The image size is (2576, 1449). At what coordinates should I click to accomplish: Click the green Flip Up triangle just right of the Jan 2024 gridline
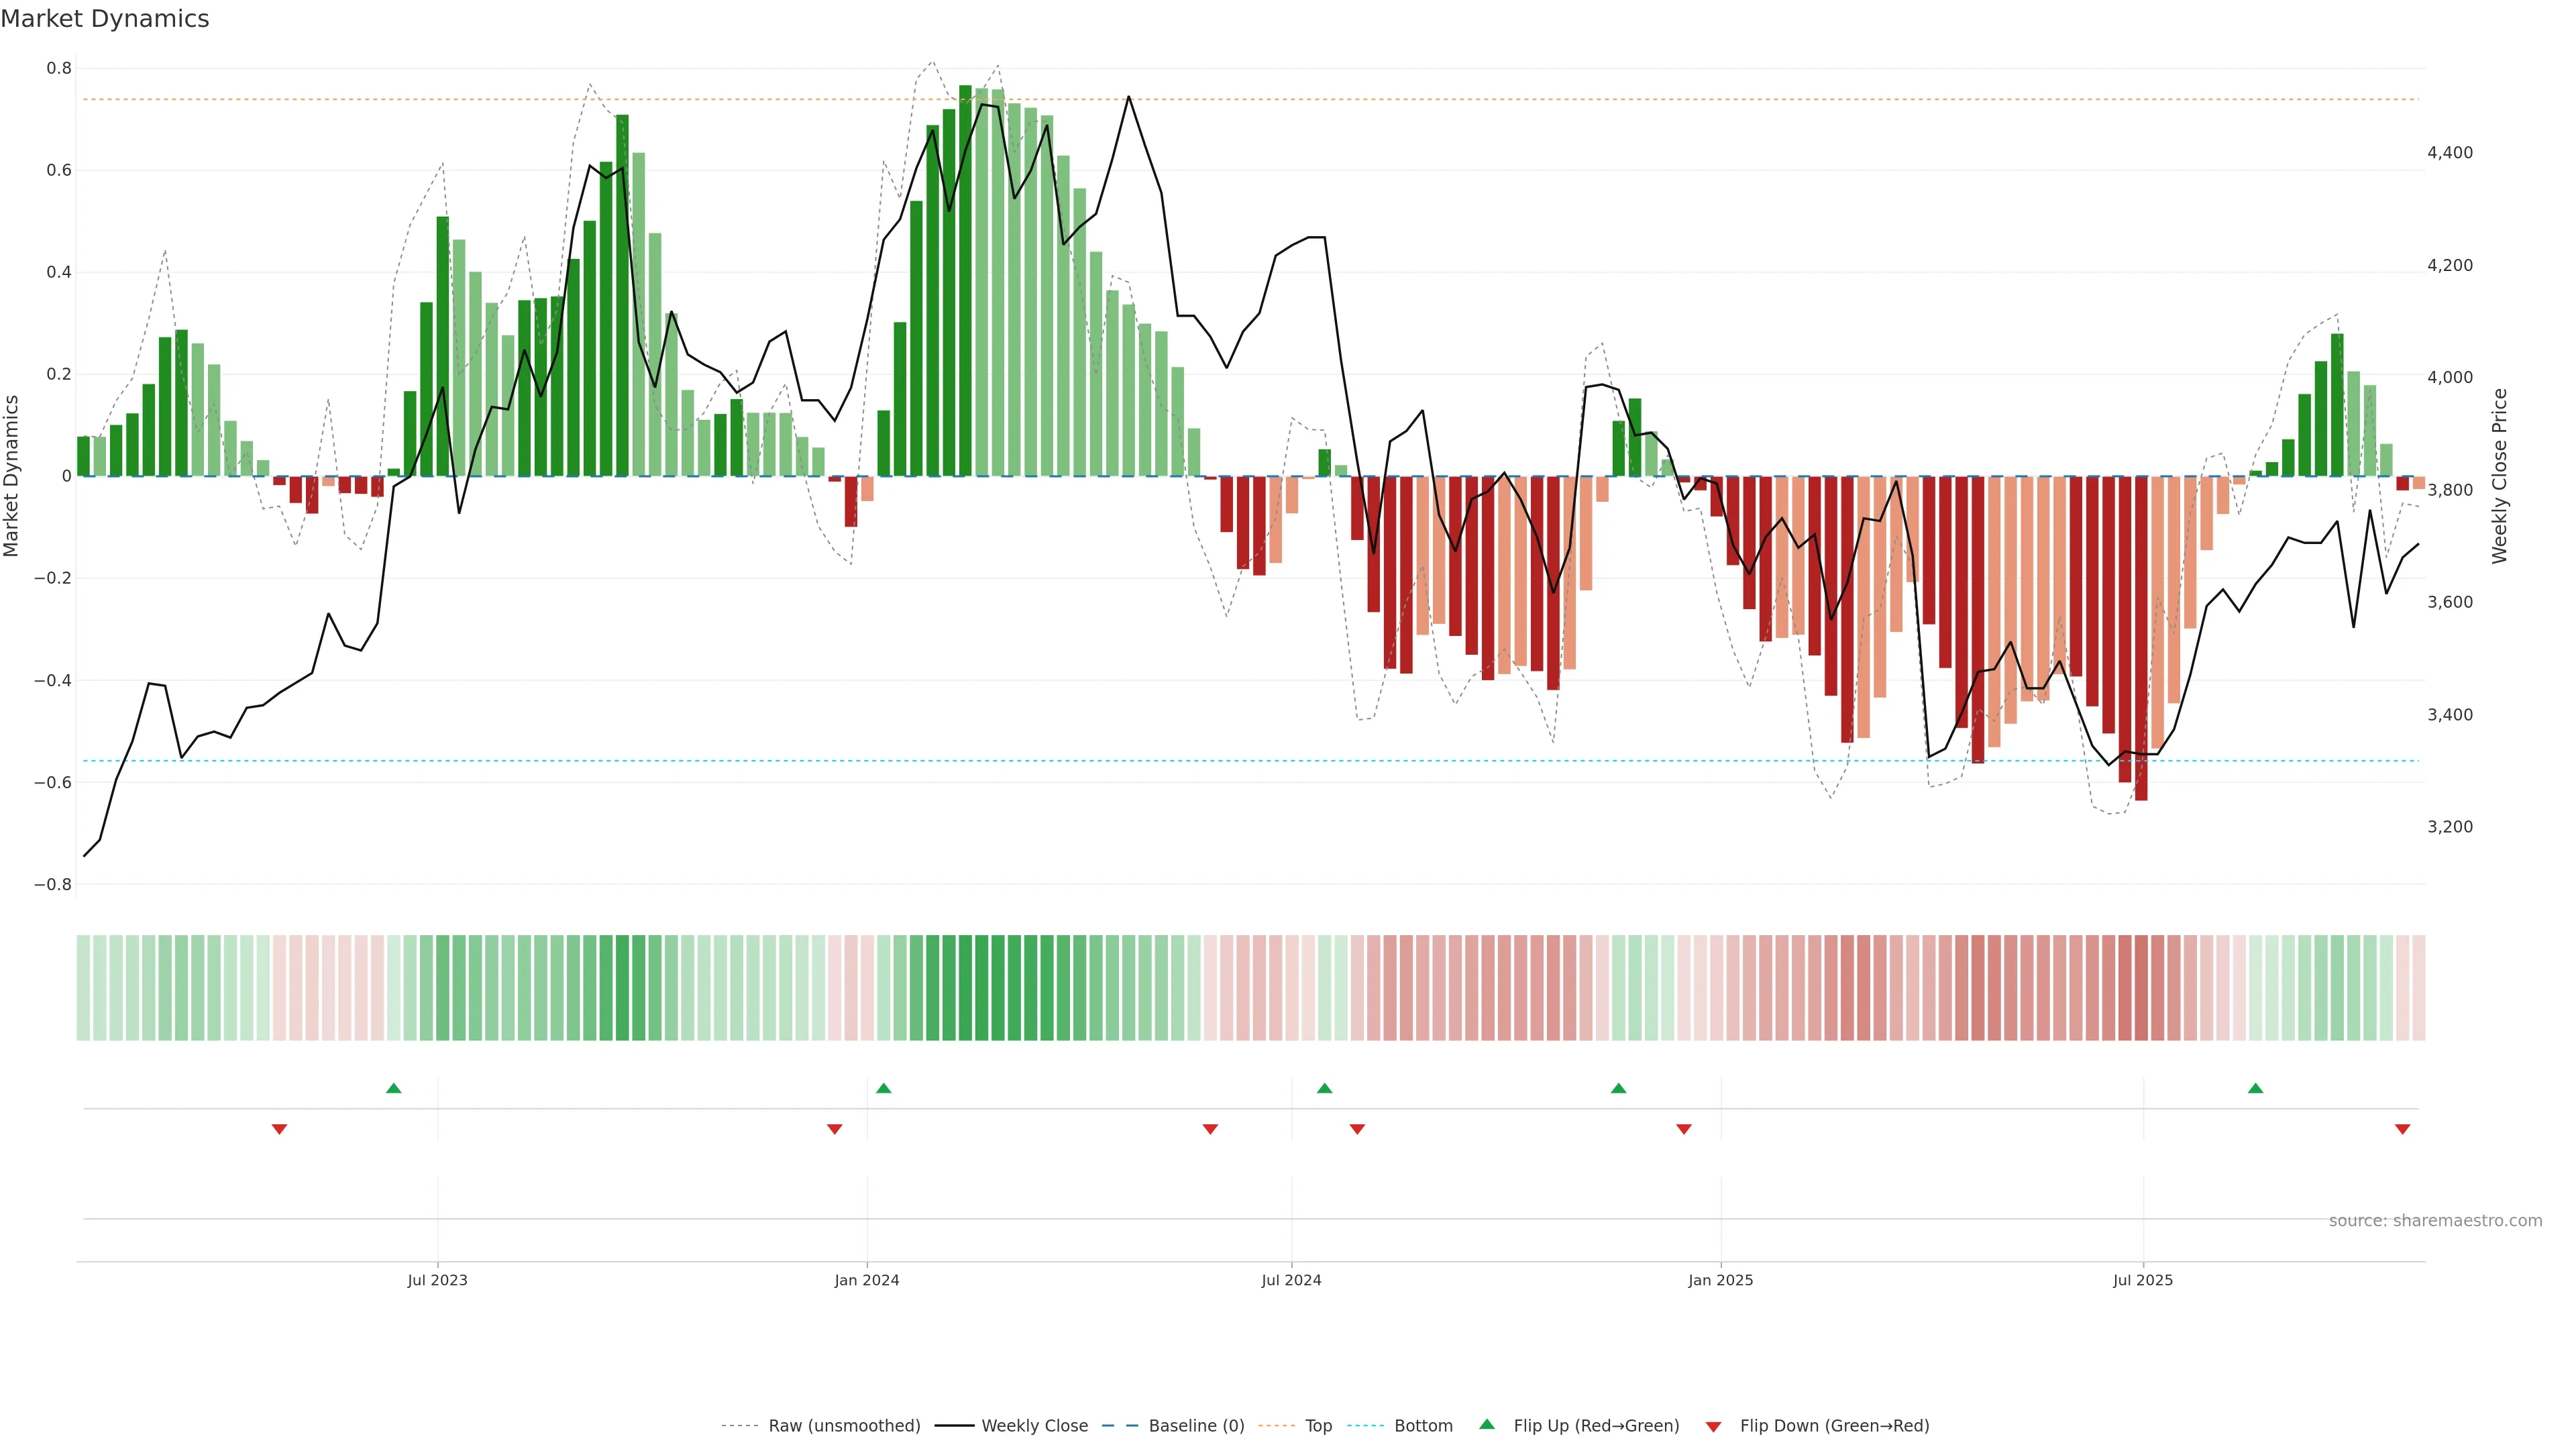coord(883,1088)
